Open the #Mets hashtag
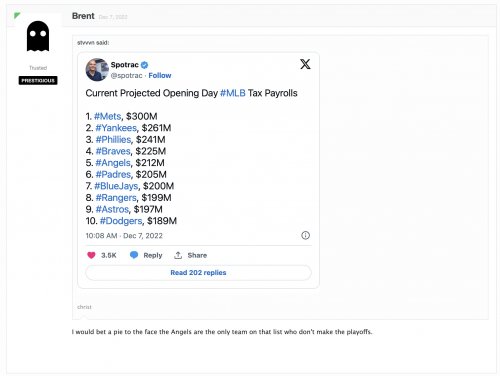The image size is (500, 376). (x=107, y=116)
